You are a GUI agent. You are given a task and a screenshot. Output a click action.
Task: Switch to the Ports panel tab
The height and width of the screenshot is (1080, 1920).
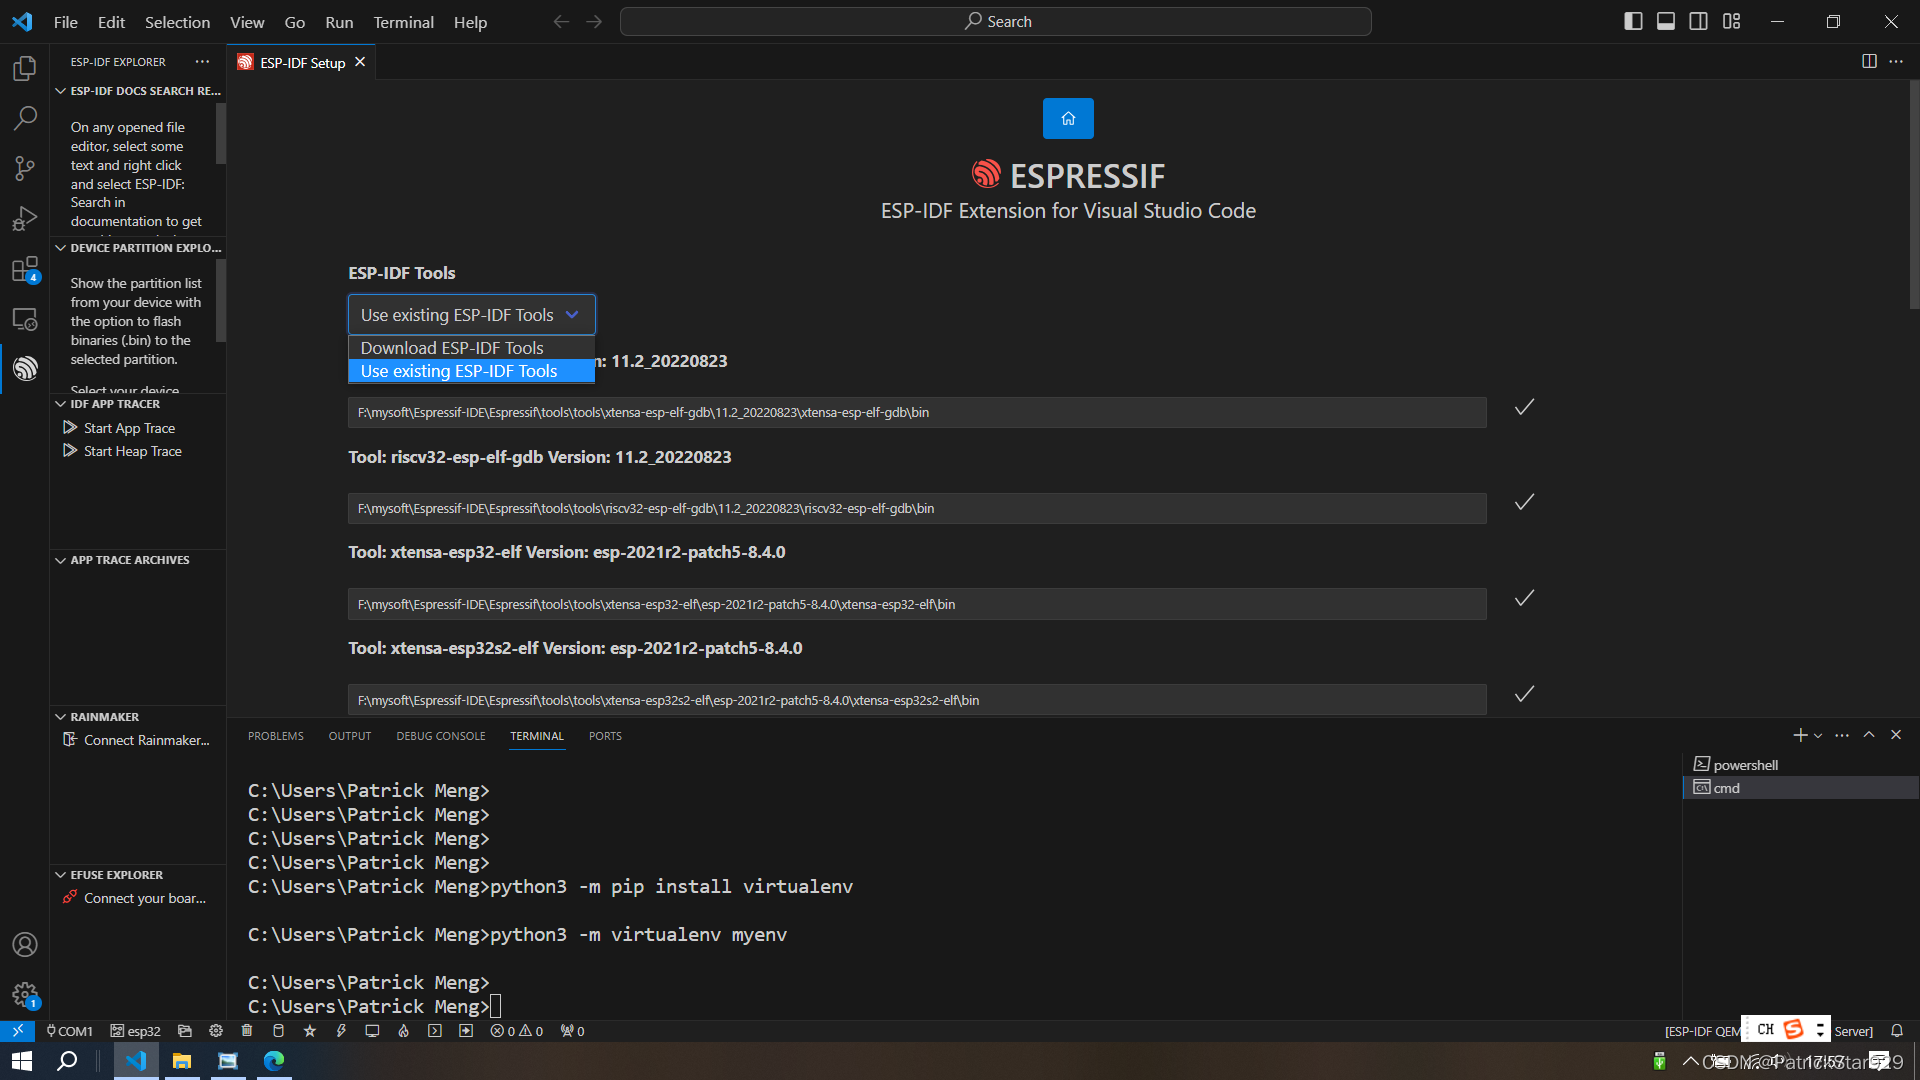(x=605, y=736)
